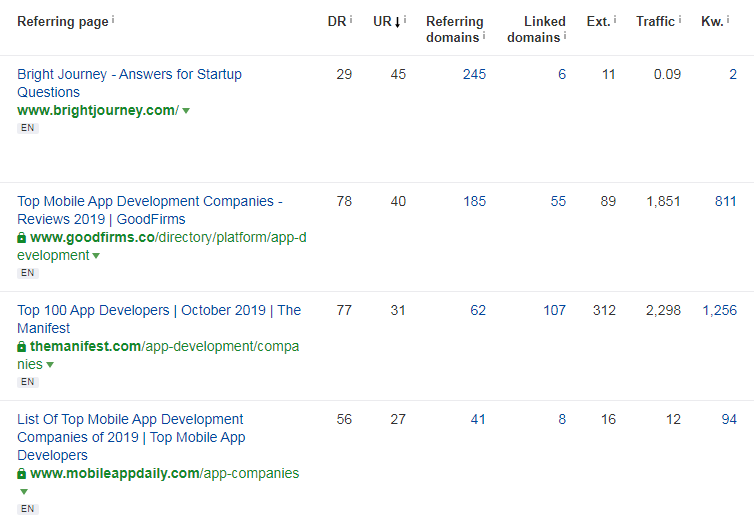The image size is (754, 525).
Task: Open List Of Top Mobile App Development Companies link
Action: [131, 437]
